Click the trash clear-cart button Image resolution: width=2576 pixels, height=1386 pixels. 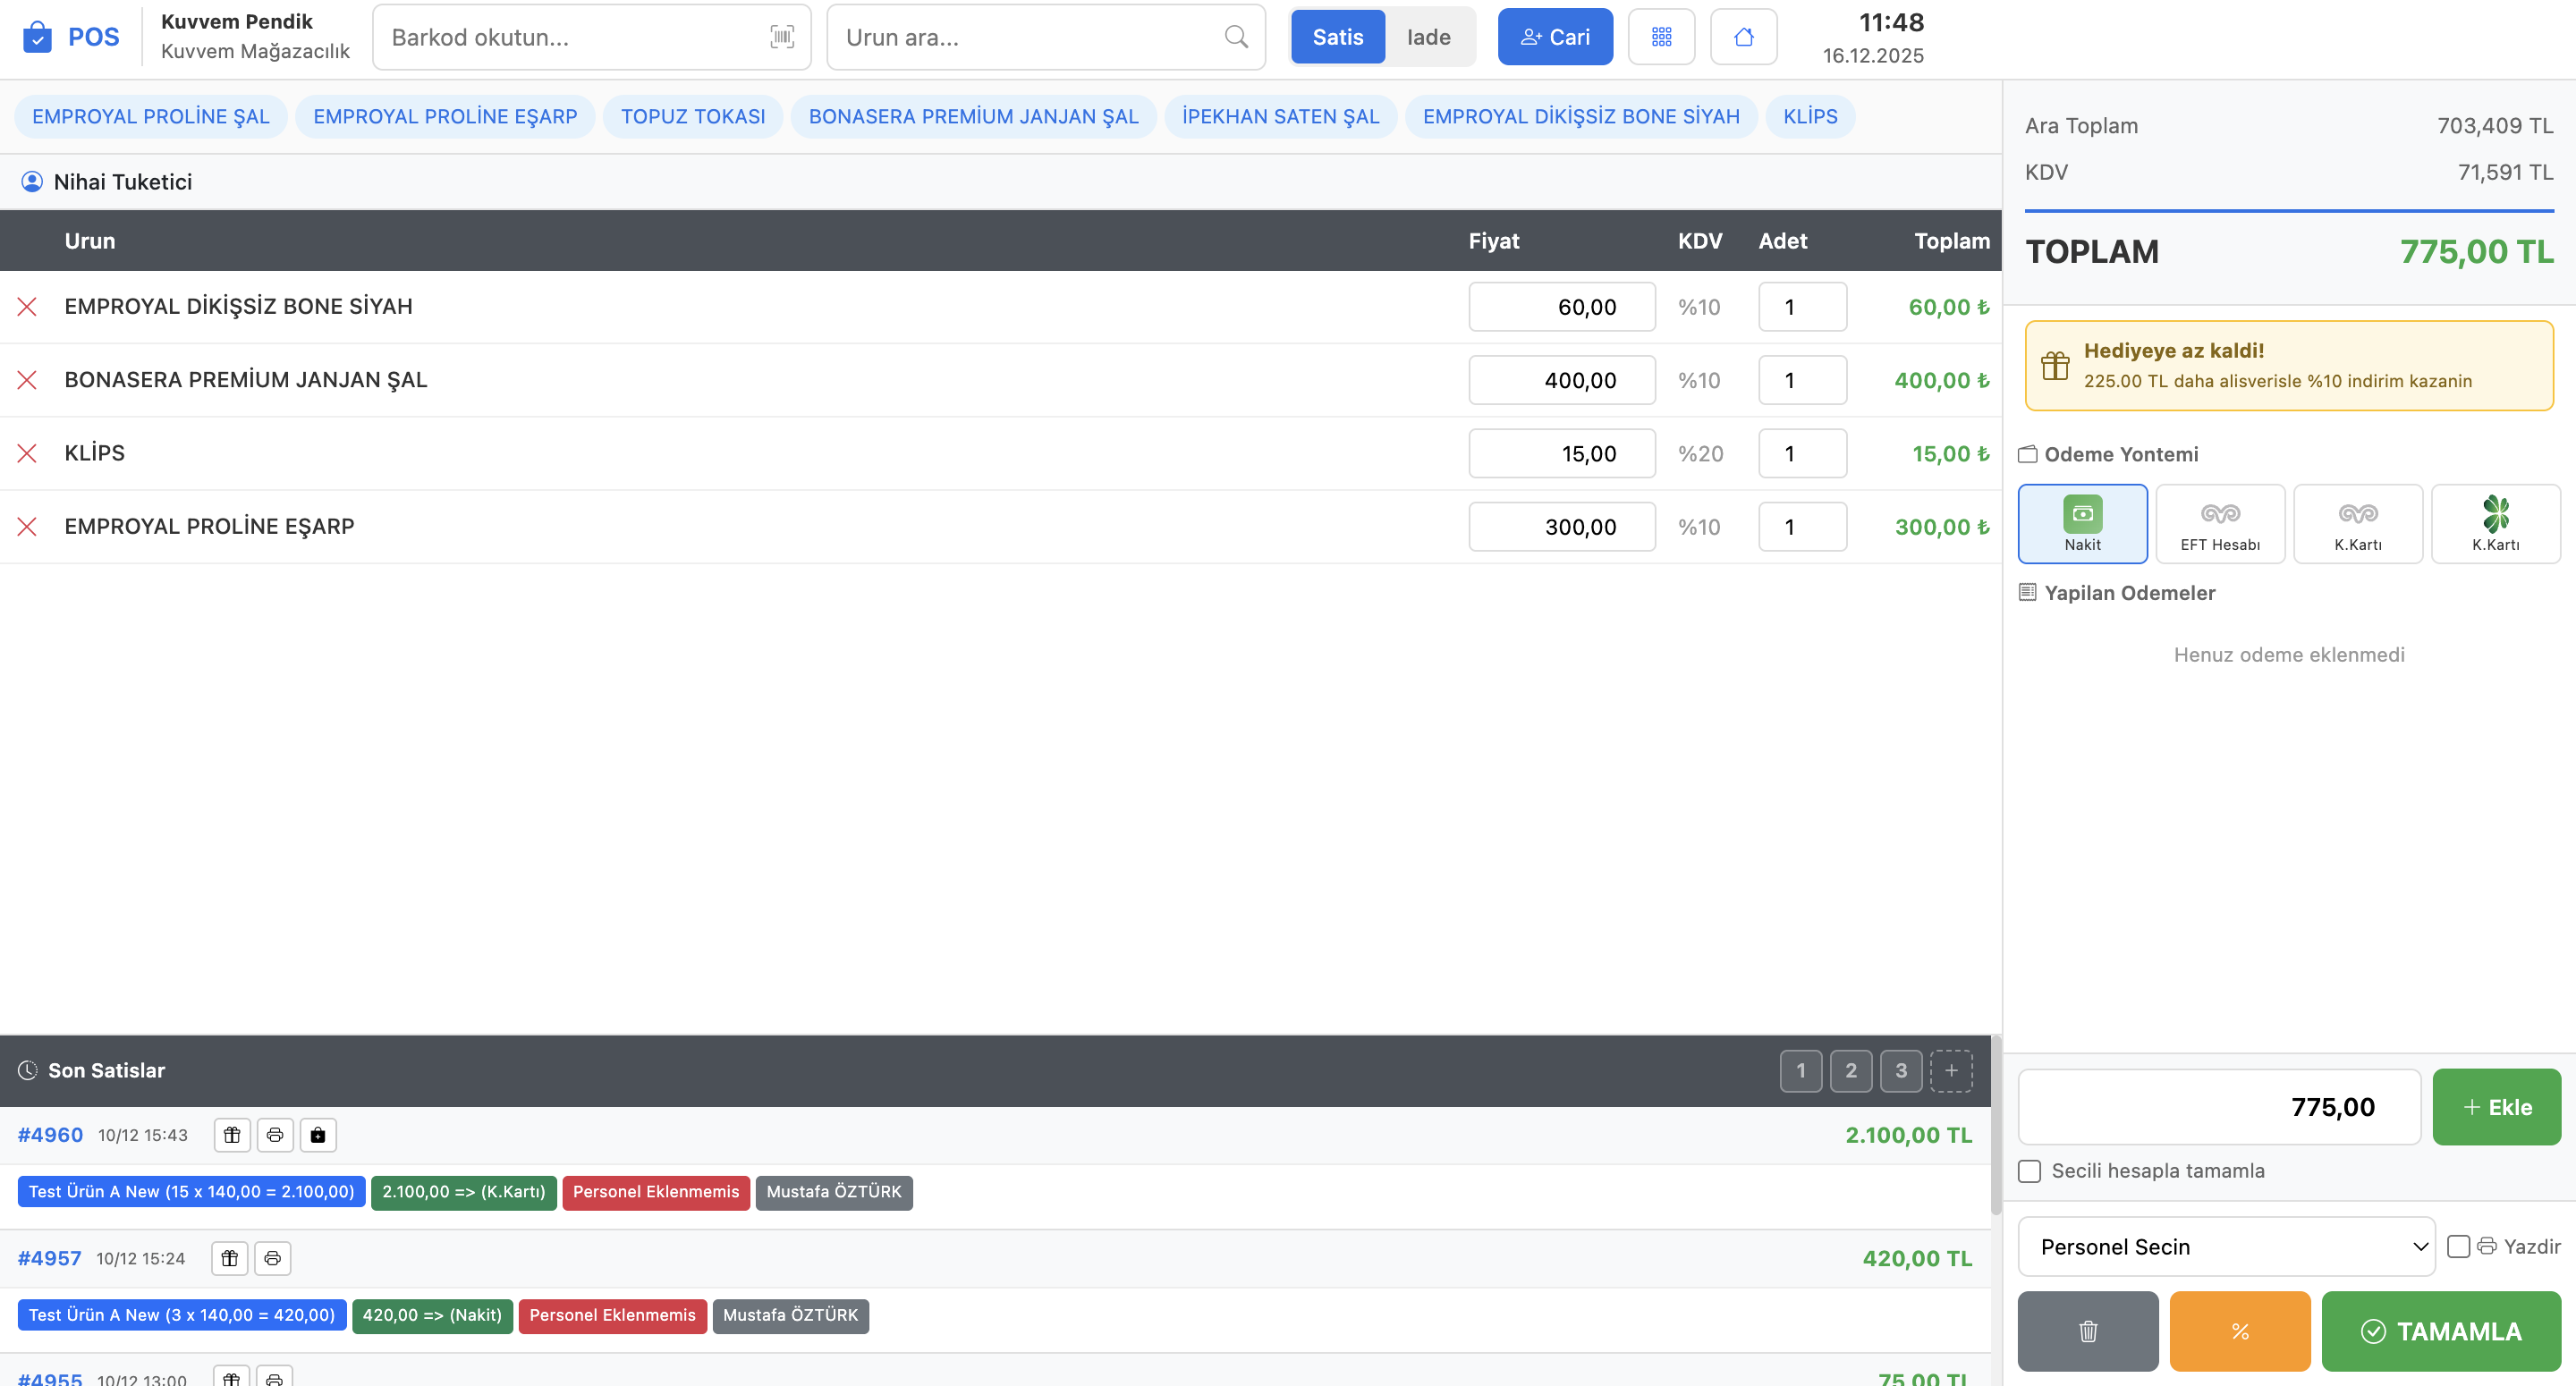pyautogui.click(x=2087, y=1331)
